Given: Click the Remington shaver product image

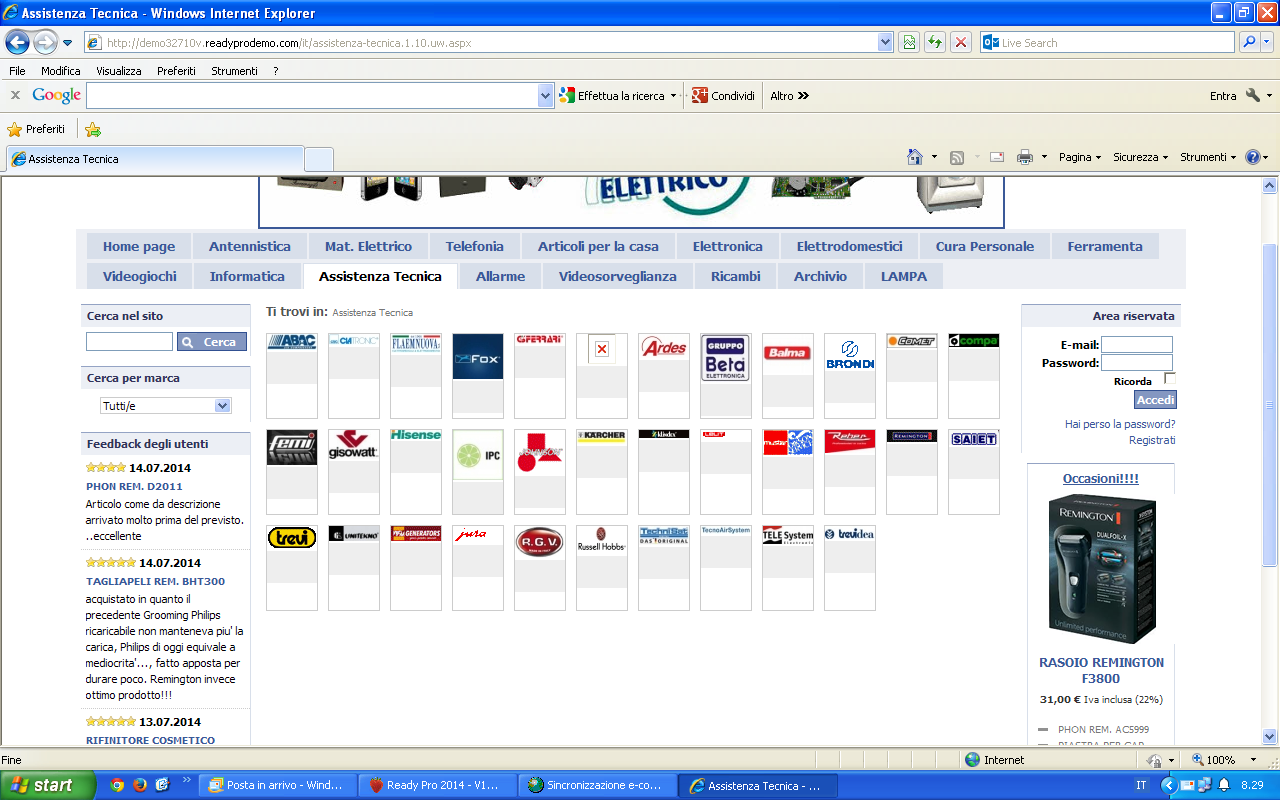Looking at the screenshot, I should tap(1101, 568).
